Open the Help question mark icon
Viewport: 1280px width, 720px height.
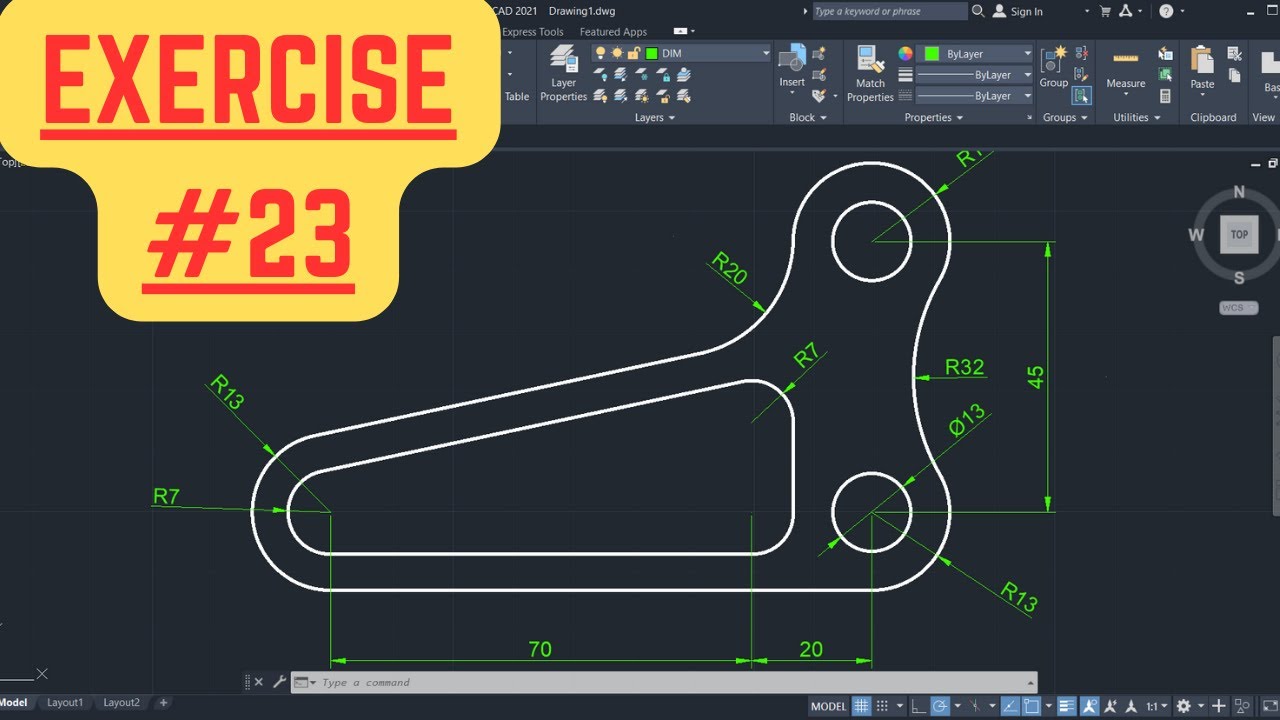1166,11
